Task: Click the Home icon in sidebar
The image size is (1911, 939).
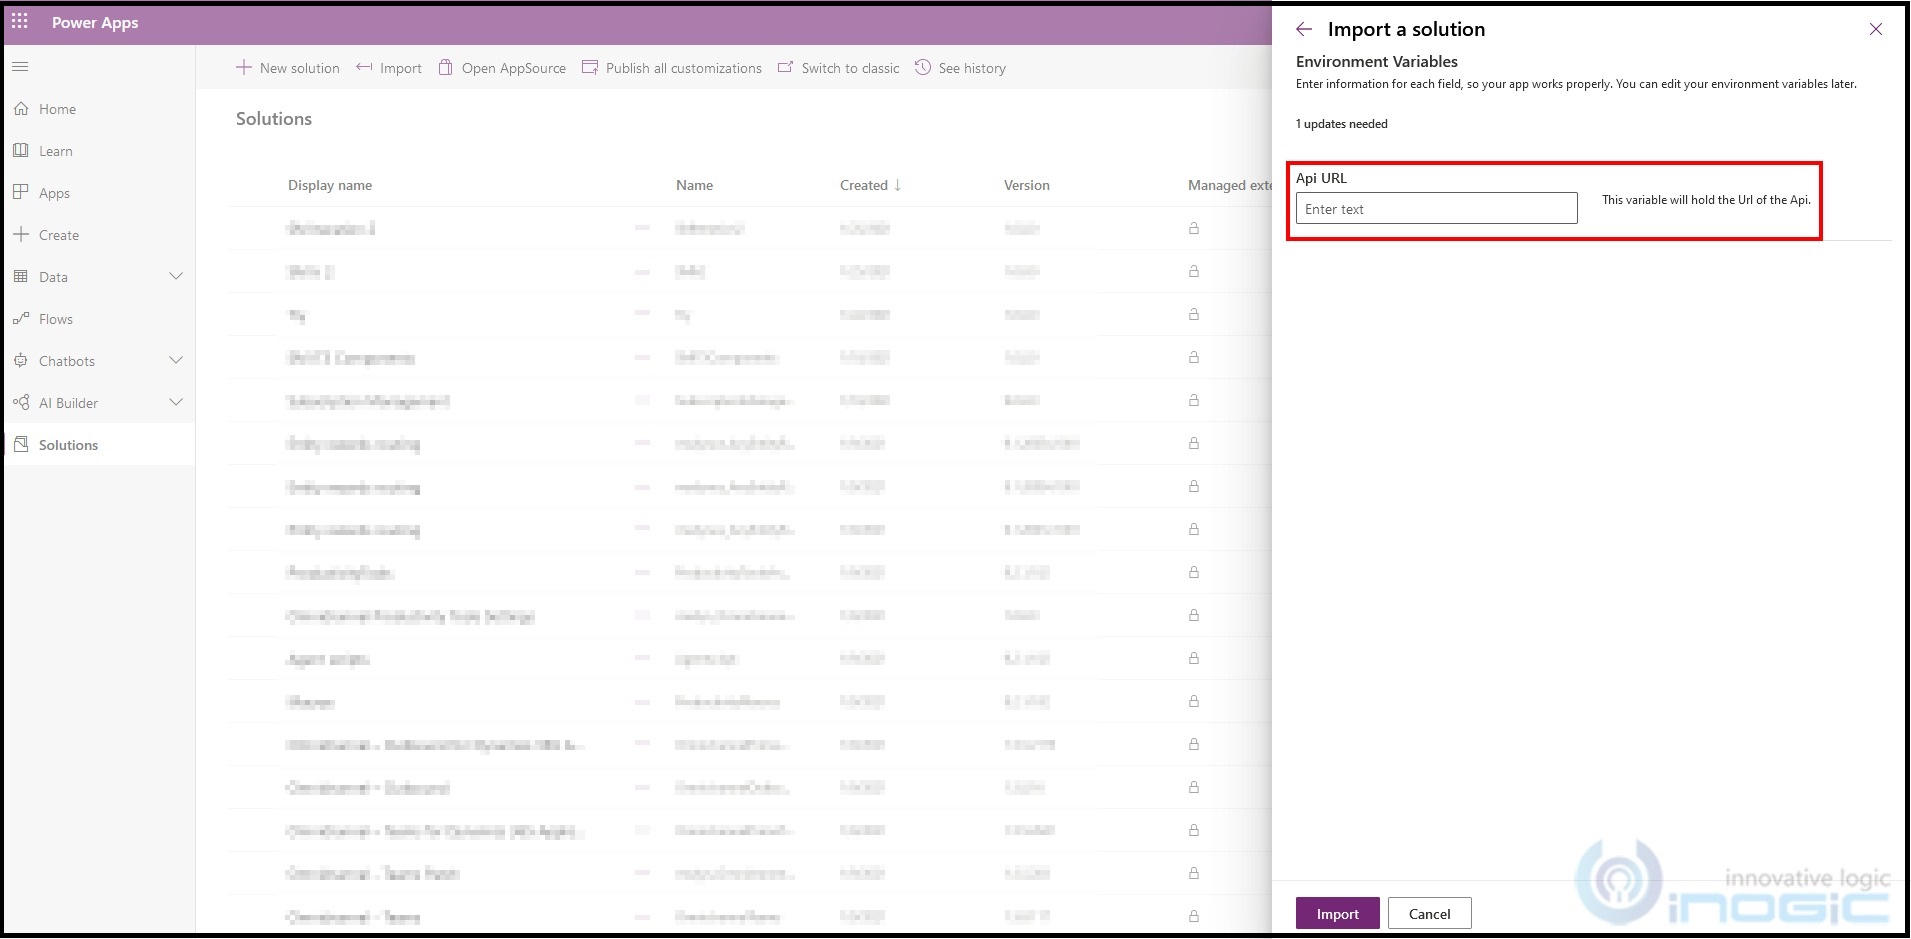Action: pos(20,109)
